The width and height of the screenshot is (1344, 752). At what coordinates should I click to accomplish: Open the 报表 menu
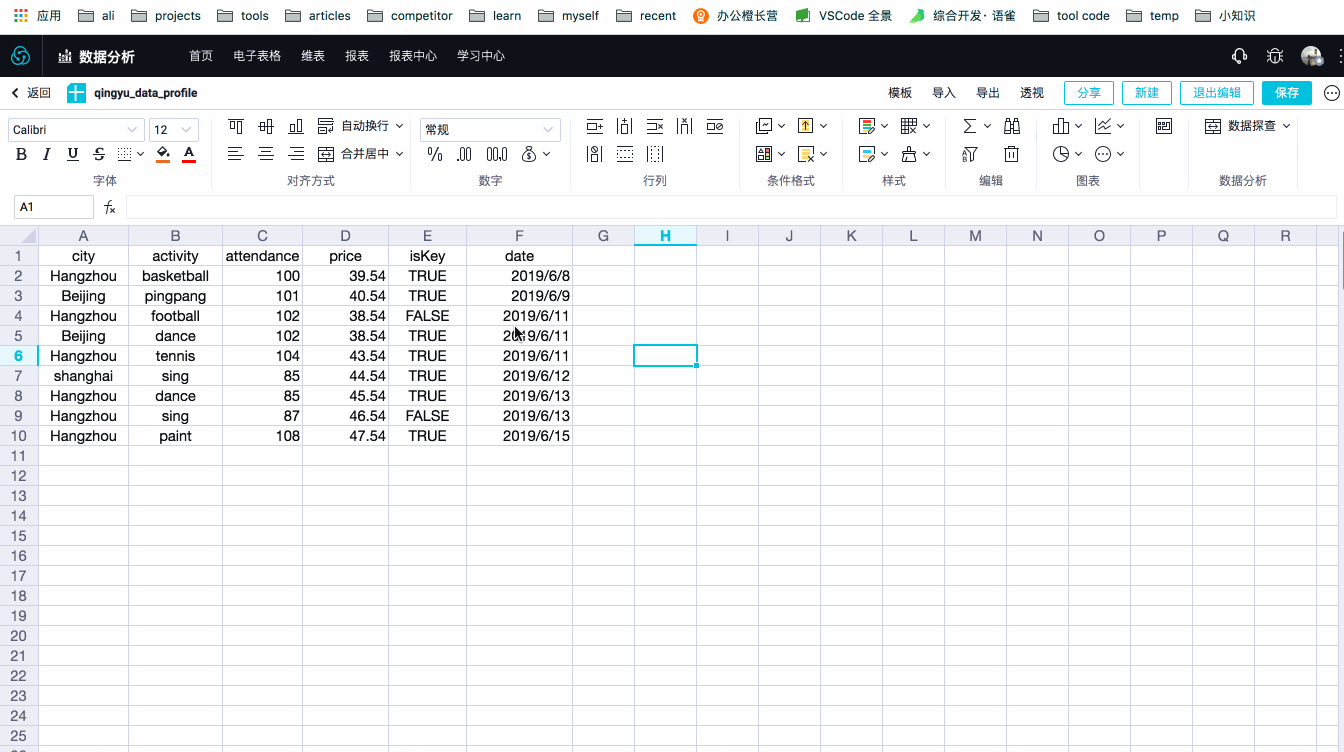(357, 56)
